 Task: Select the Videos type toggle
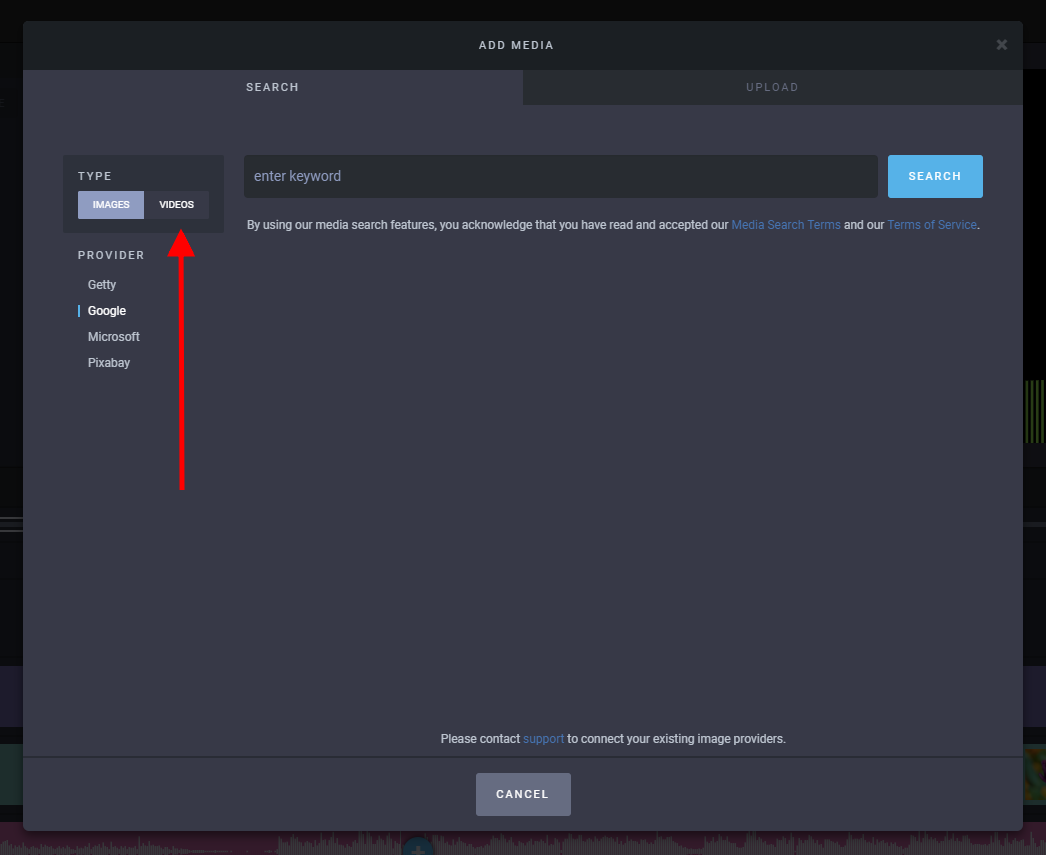pos(176,205)
